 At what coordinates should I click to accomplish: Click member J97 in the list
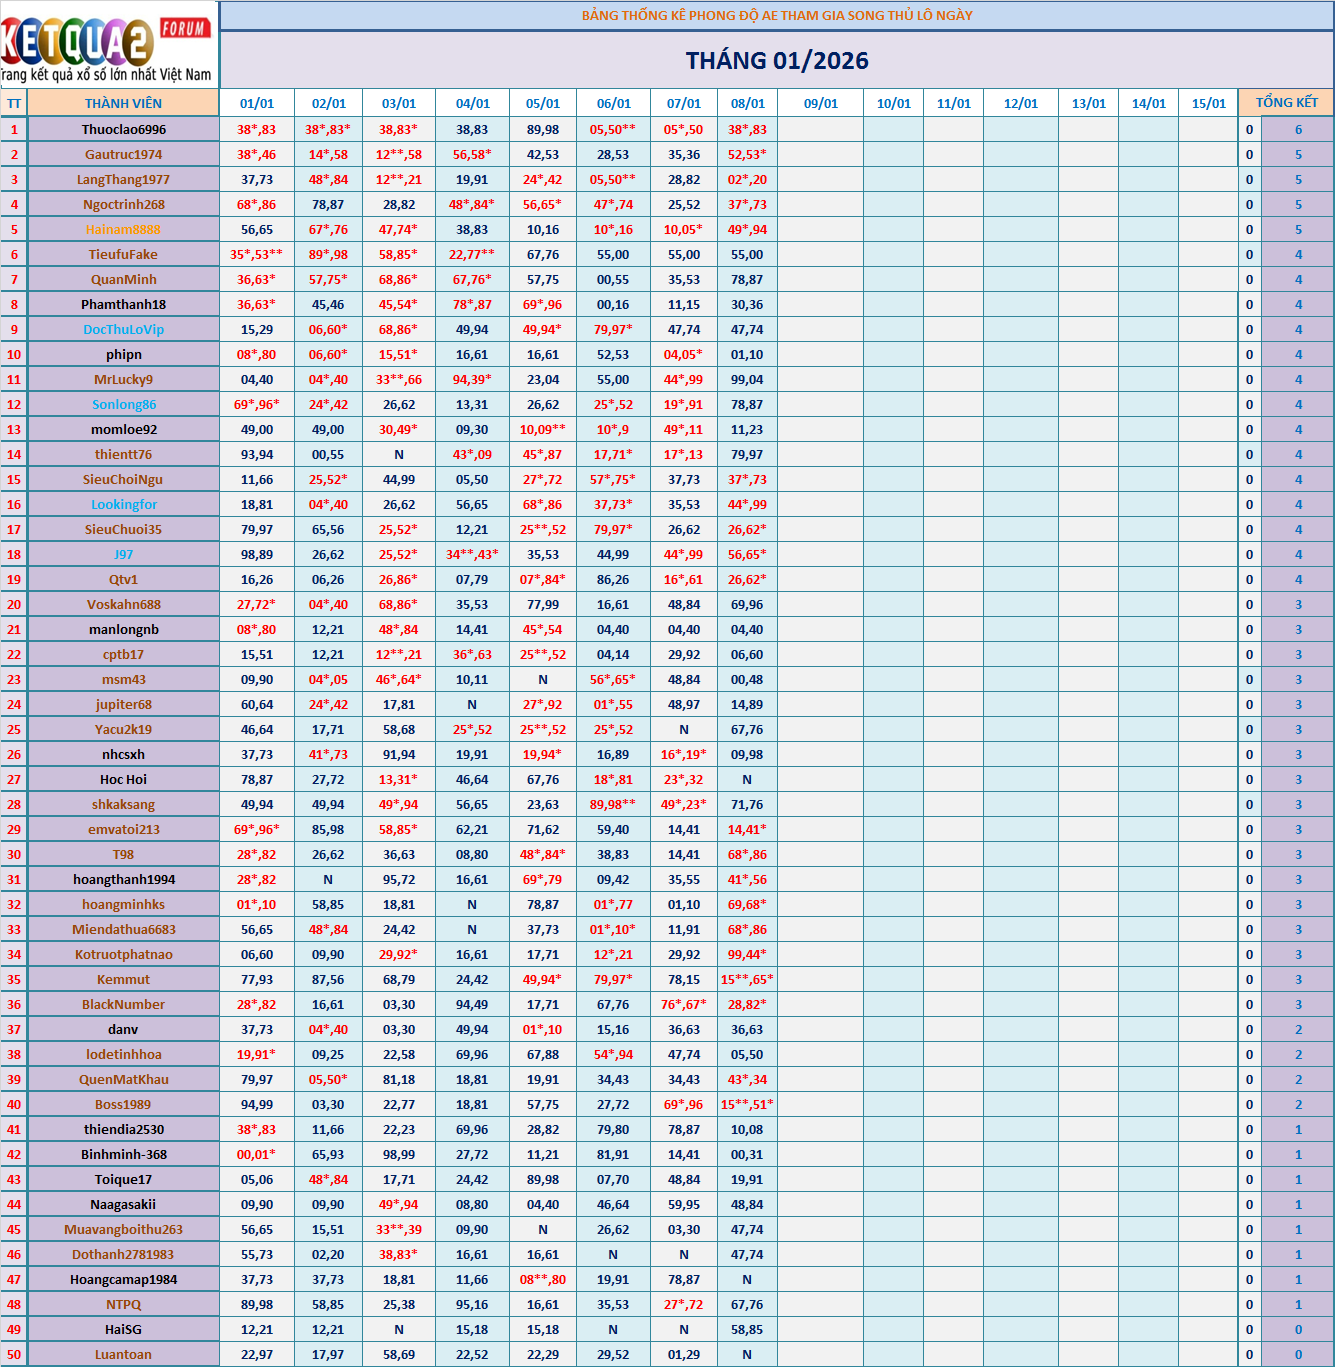pos(124,554)
